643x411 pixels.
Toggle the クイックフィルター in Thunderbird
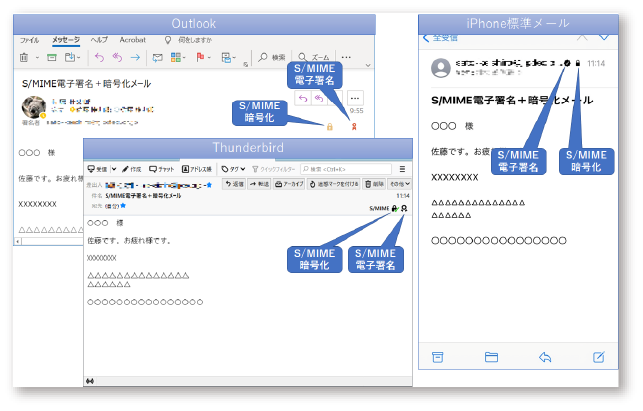click(x=274, y=169)
